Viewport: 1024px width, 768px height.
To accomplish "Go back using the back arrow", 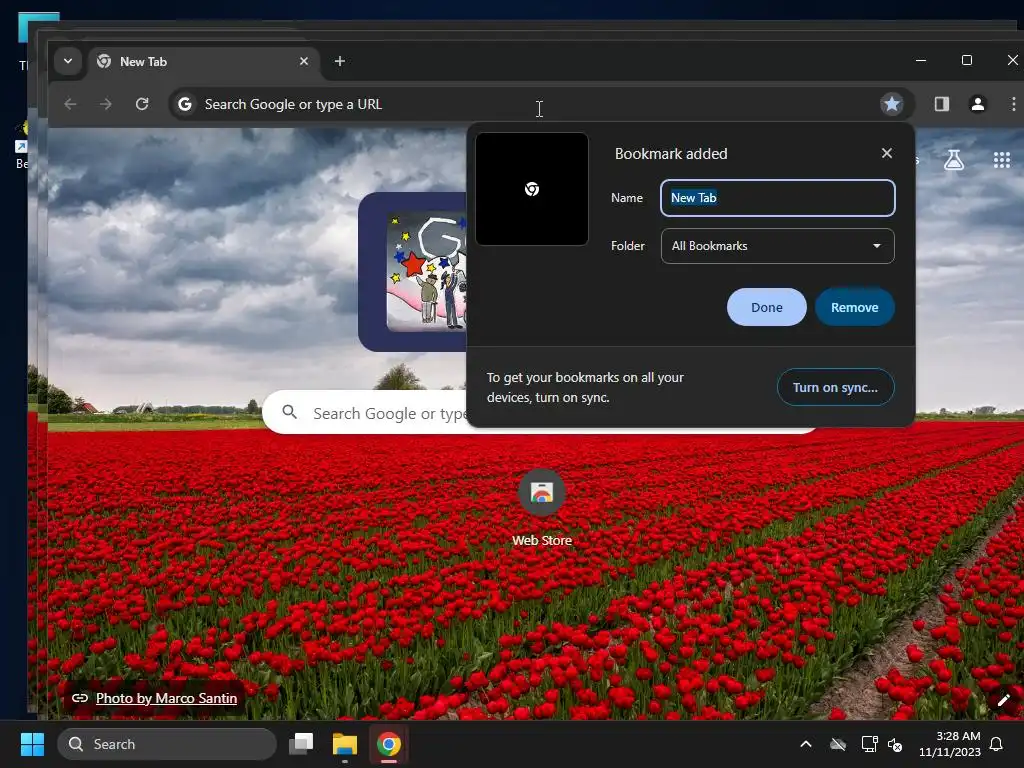I will coord(71,104).
